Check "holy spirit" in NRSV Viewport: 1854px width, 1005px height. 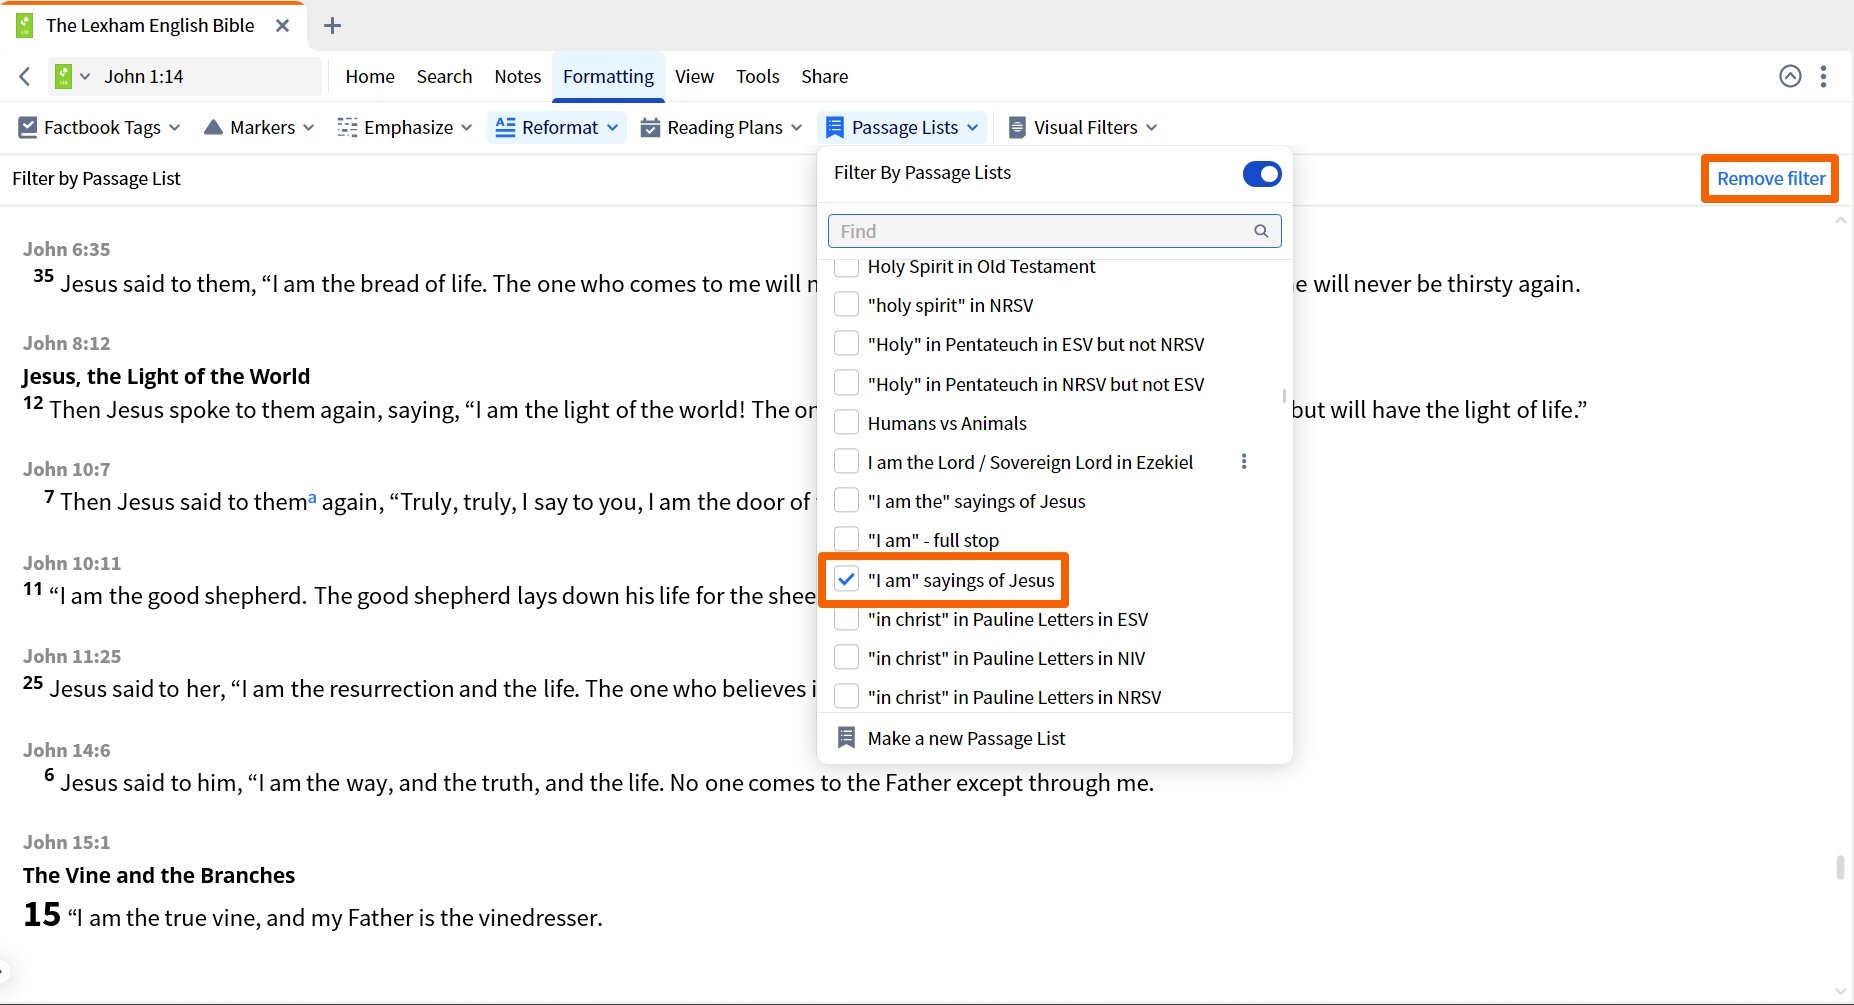[846, 304]
